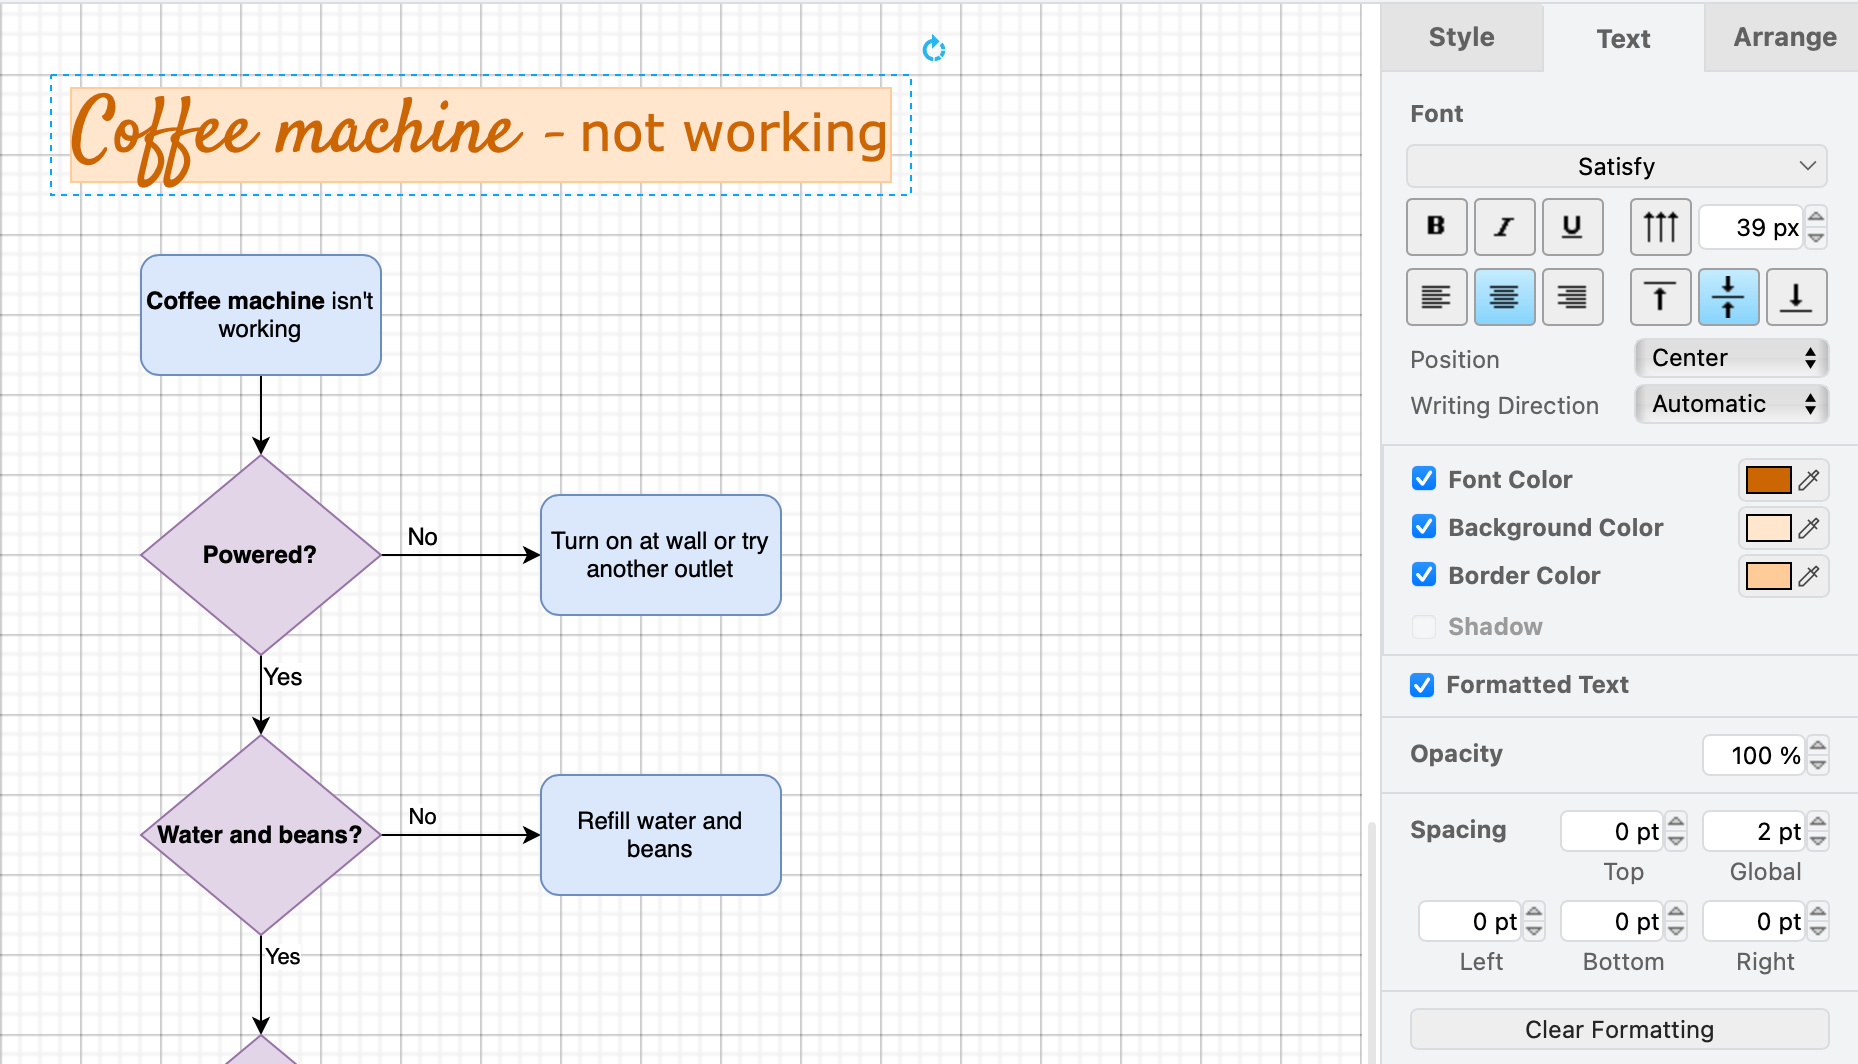Screen dimensions: 1858x1064
Task: Toggle underline formatting button
Action: point(1572,227)
